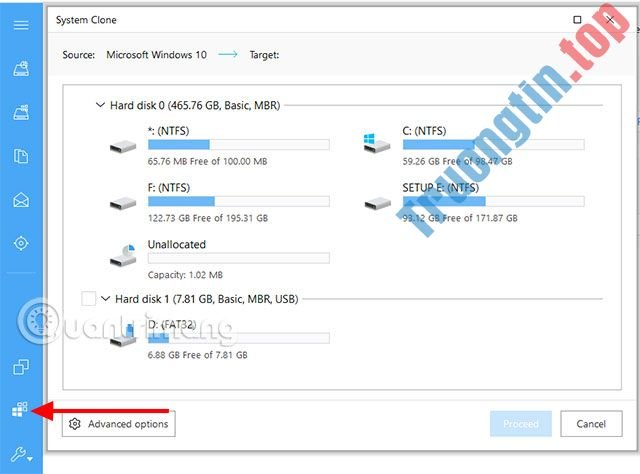Click the "Microsoft Windows 10" source text
This screenshot has height=474, width=640.
click(156, 55)
